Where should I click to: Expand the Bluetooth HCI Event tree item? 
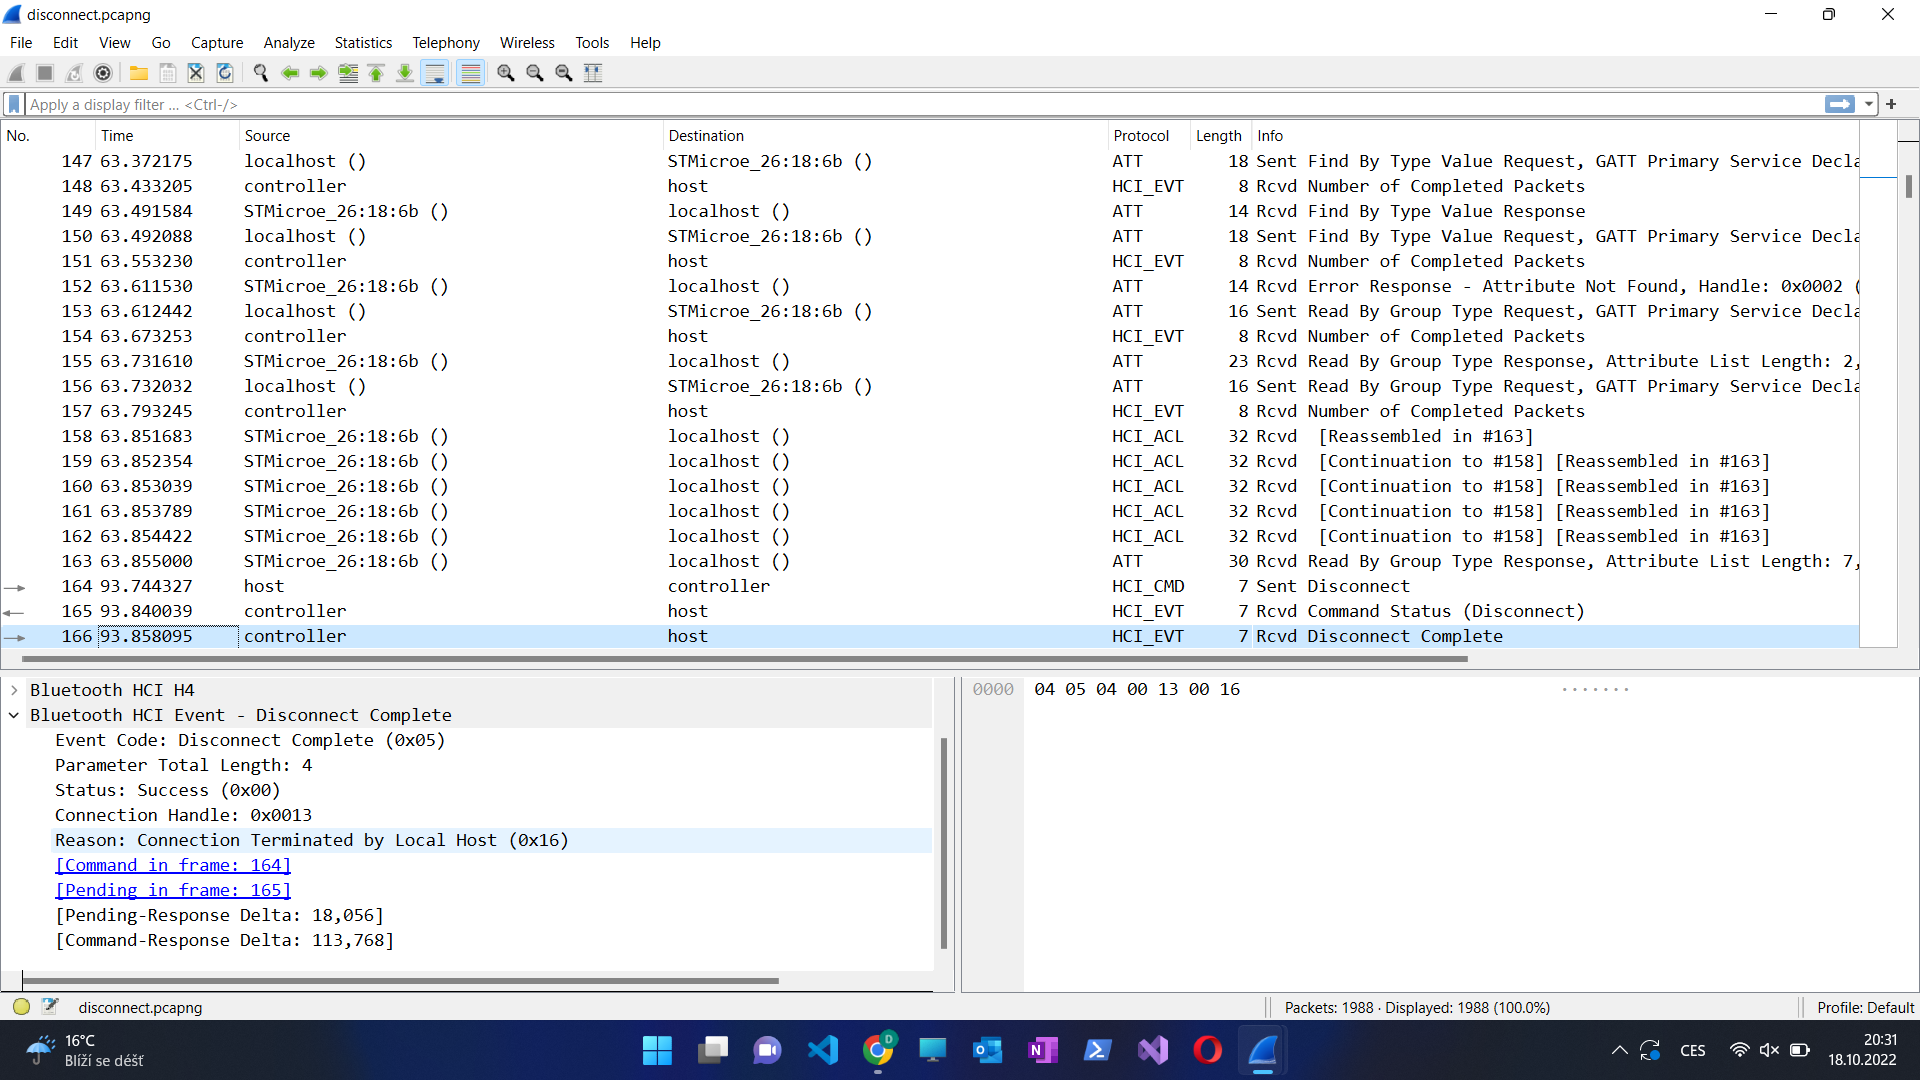13,715
